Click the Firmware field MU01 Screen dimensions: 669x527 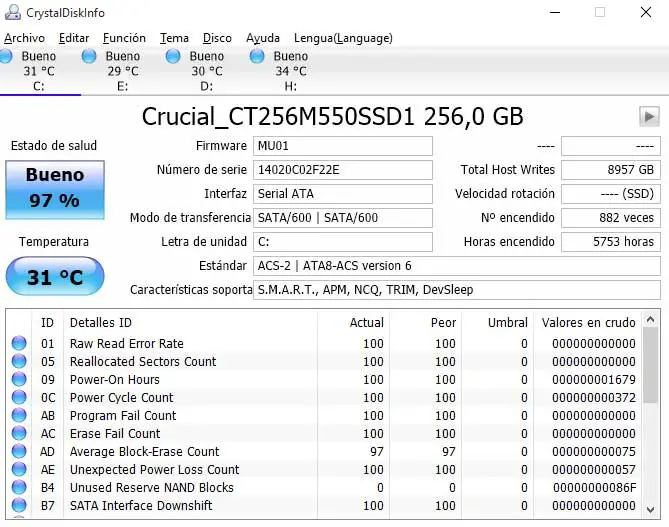tap(343, 146)
